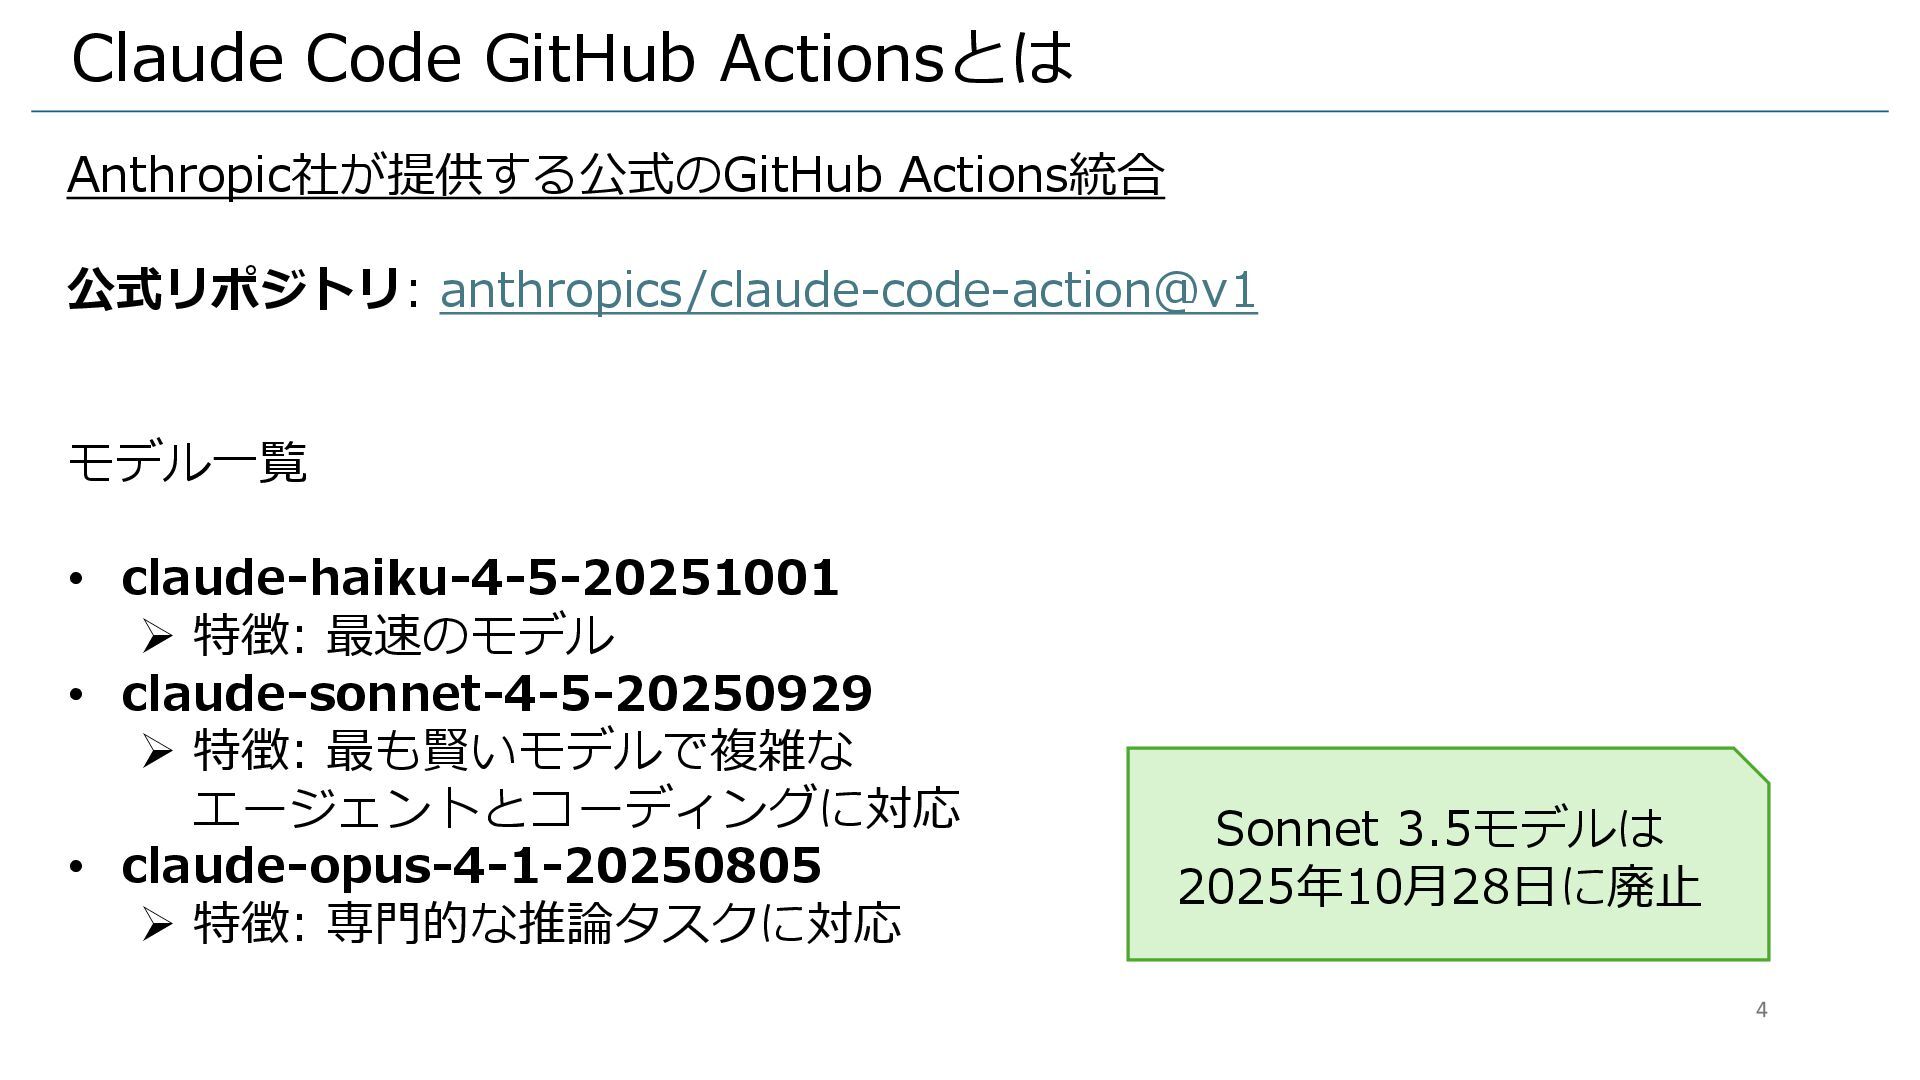Click the arrow bullet before 専門的な推論タスク

pos(157,923)
